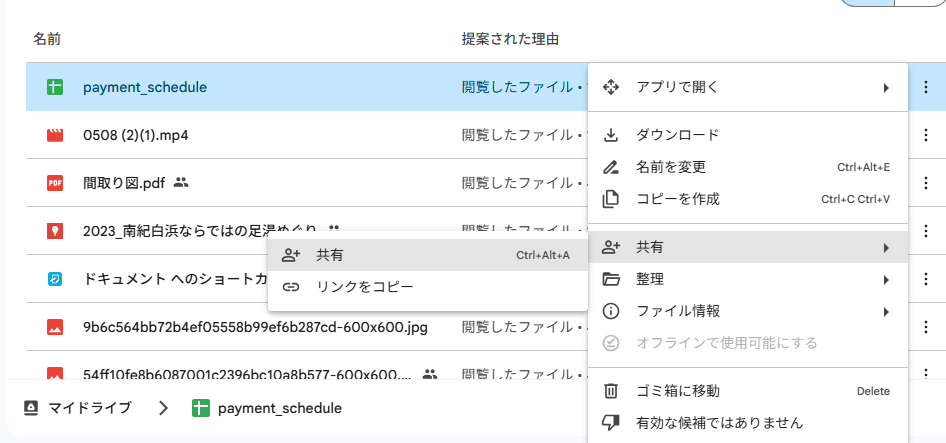Open the 'ファイル情報' submenu
946x443 pixels.
click(748, 311)
